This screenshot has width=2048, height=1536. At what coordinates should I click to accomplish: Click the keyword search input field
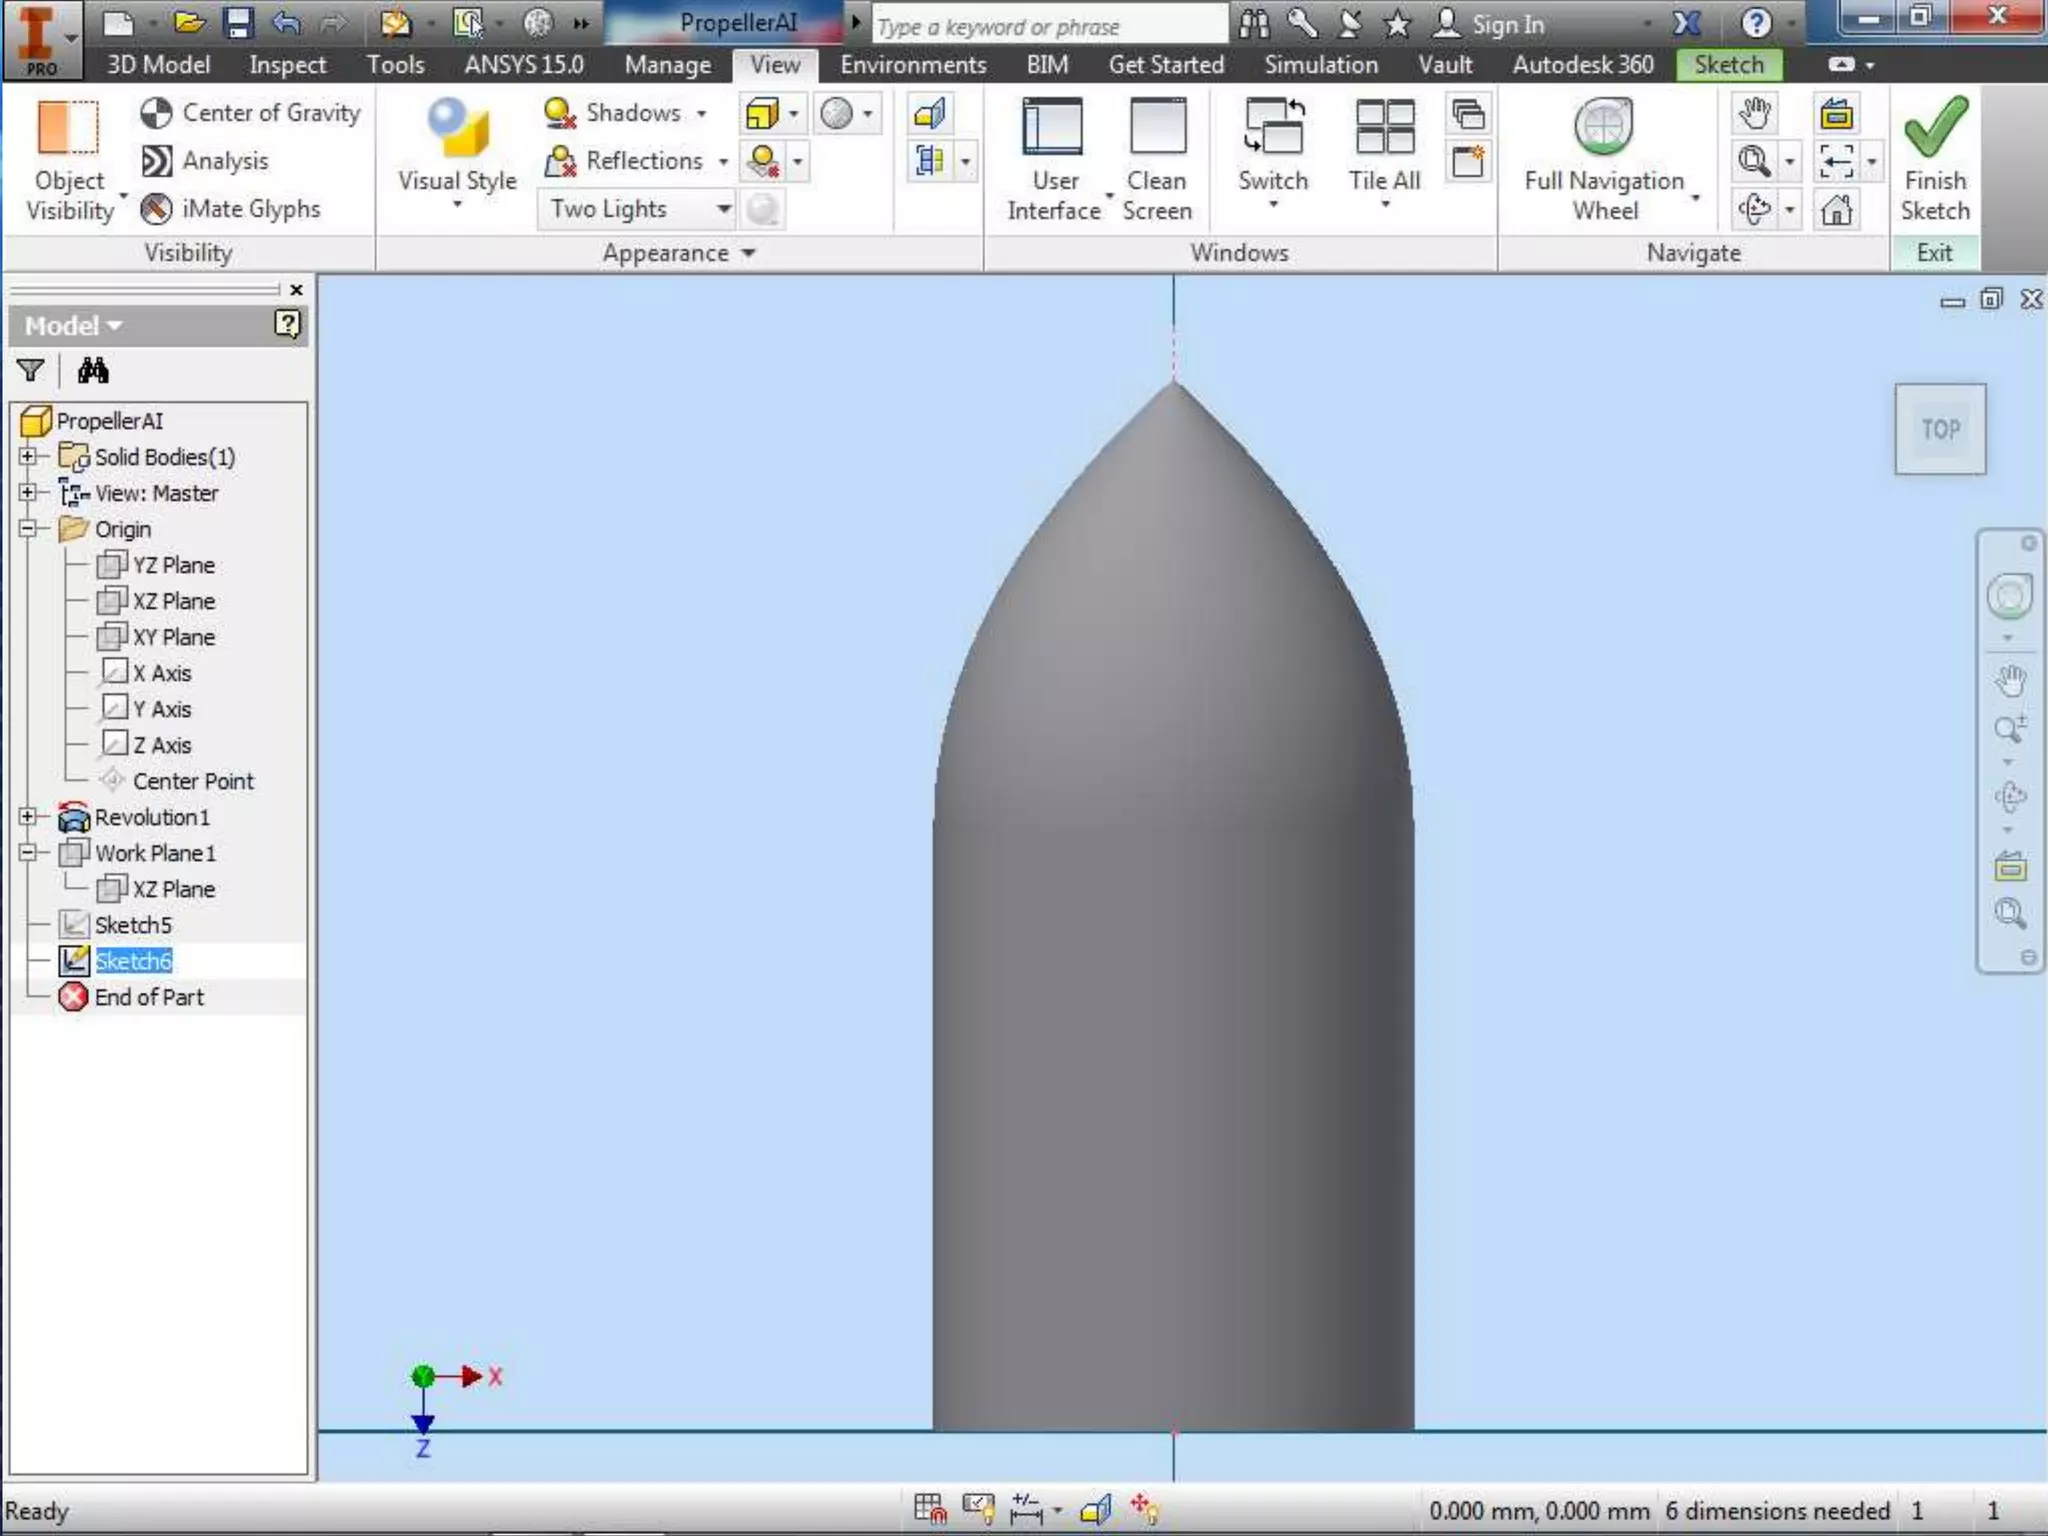point(1048,26)
